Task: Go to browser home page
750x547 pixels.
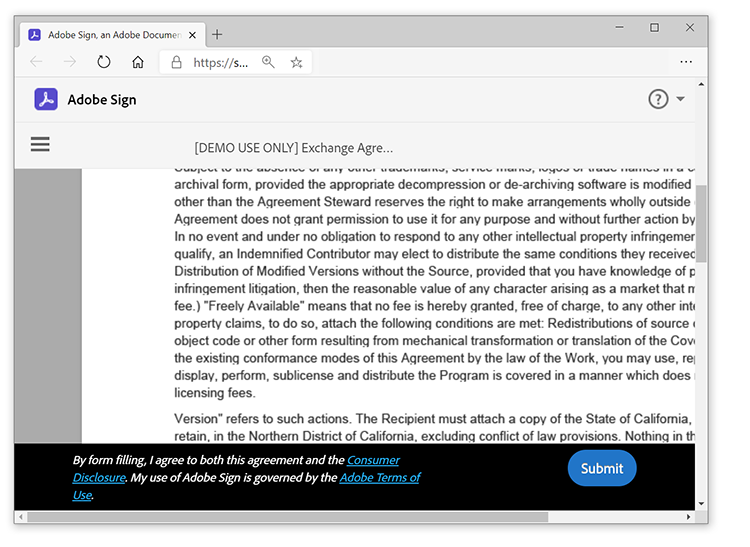Action: [138, 62]
